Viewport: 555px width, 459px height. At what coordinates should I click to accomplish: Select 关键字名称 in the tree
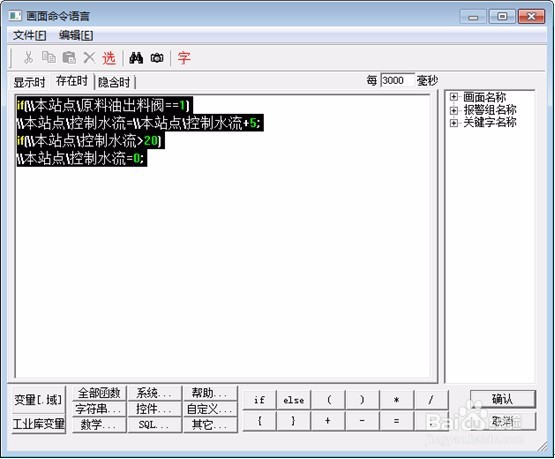(x=490, y=122)
